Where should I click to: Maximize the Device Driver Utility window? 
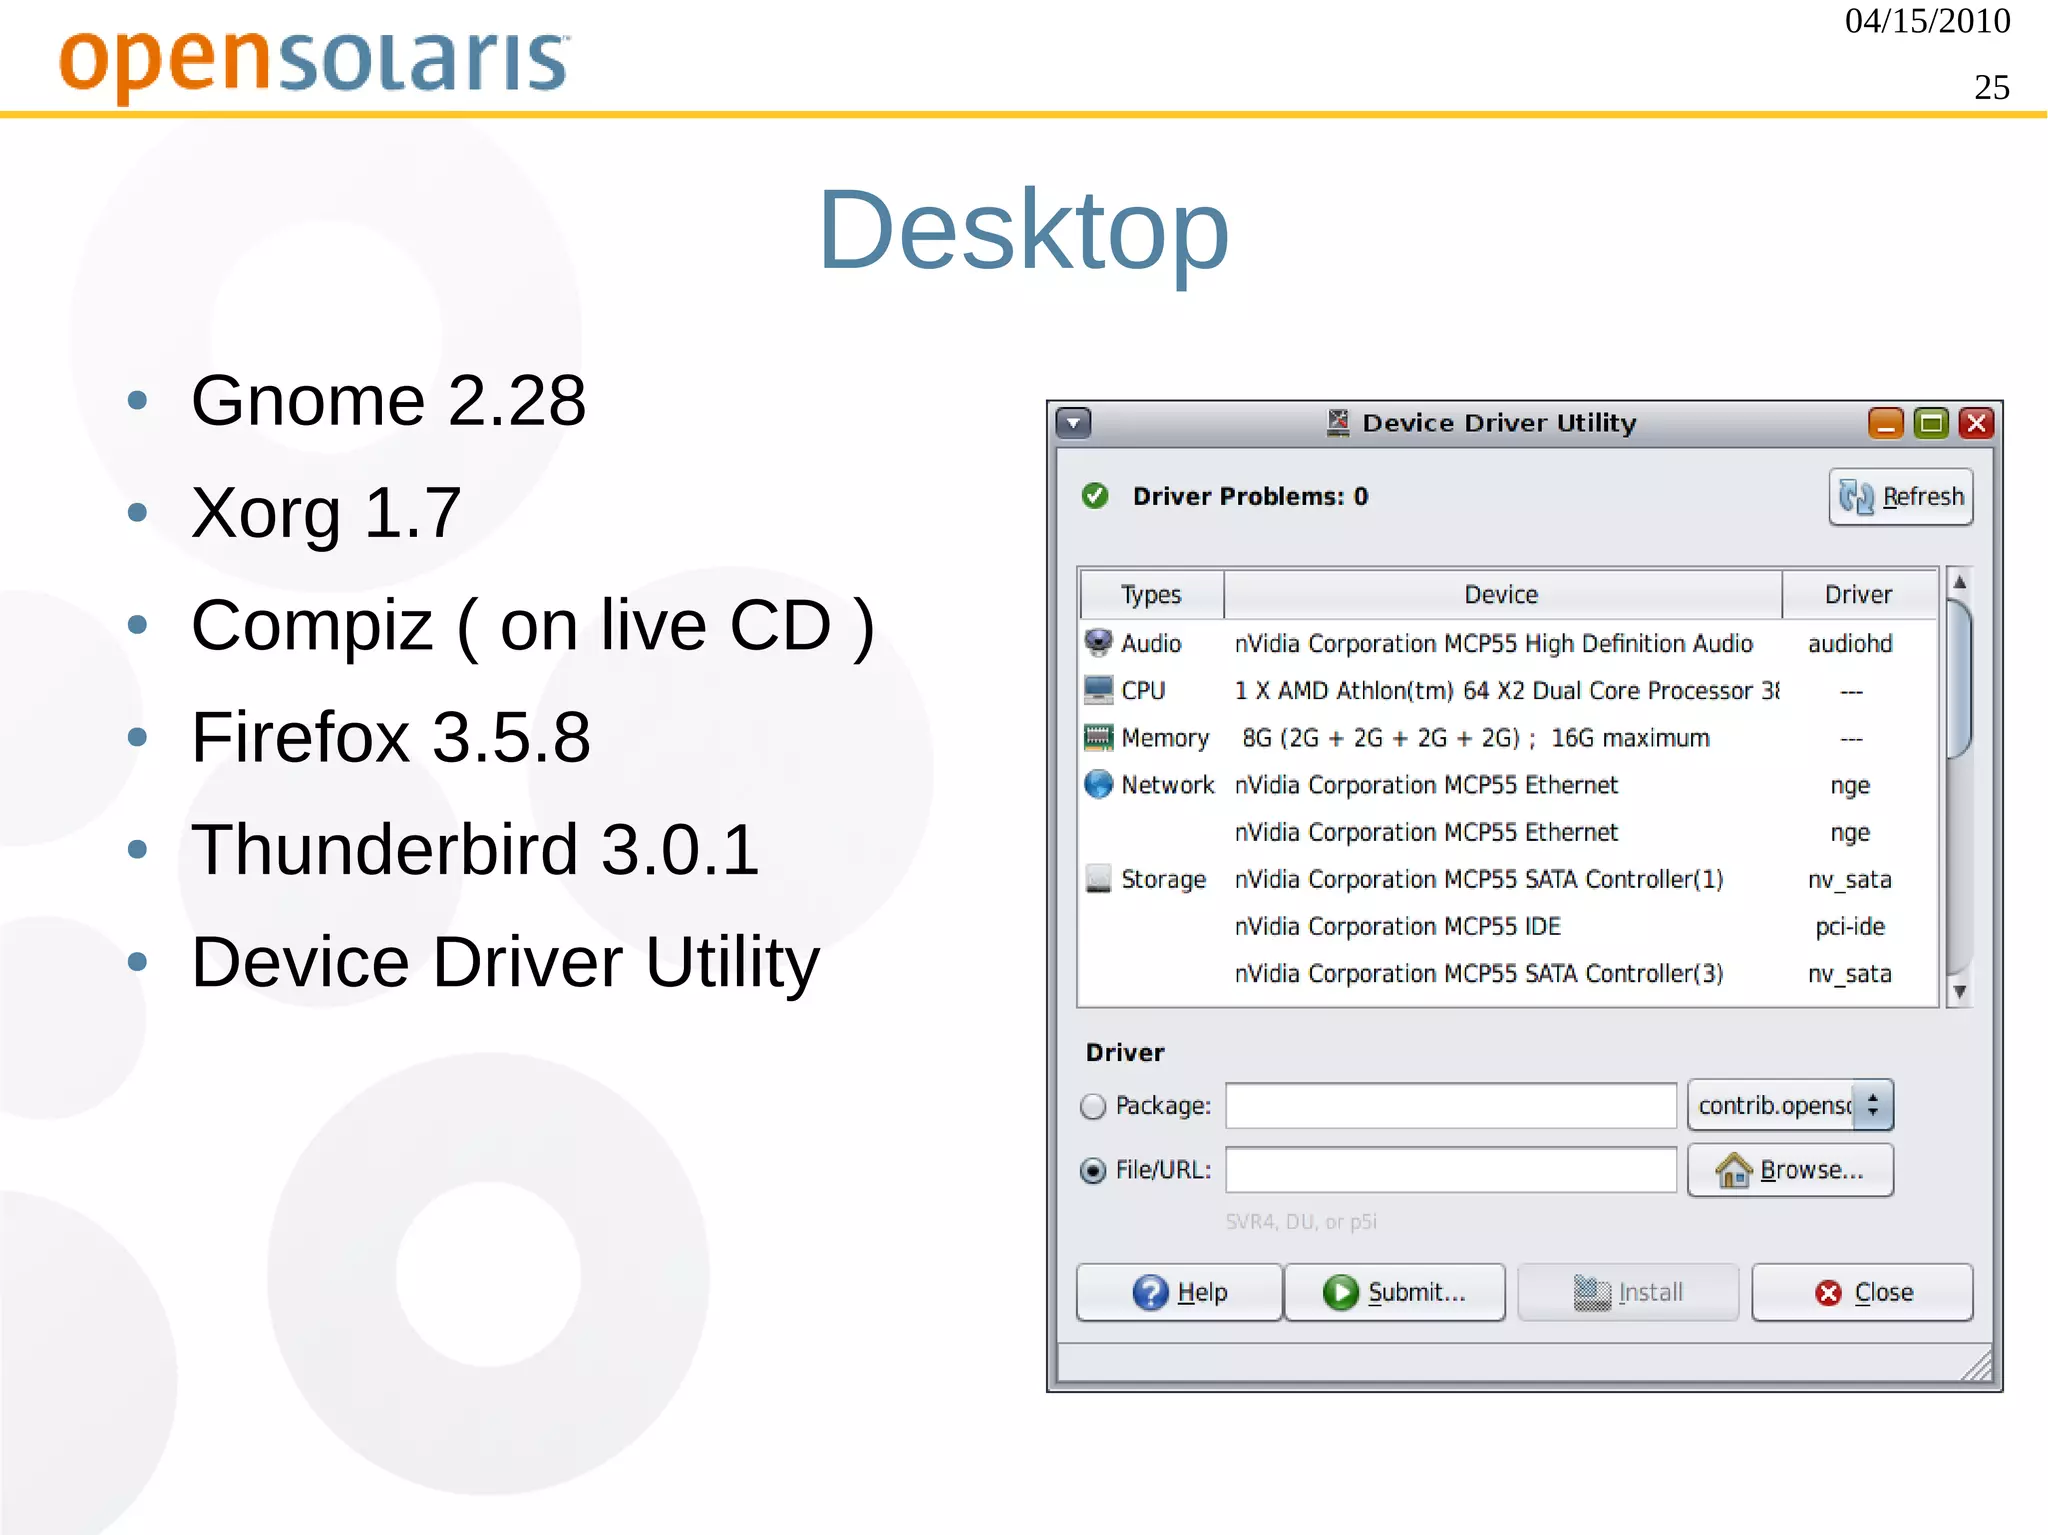click(1932, 423)
